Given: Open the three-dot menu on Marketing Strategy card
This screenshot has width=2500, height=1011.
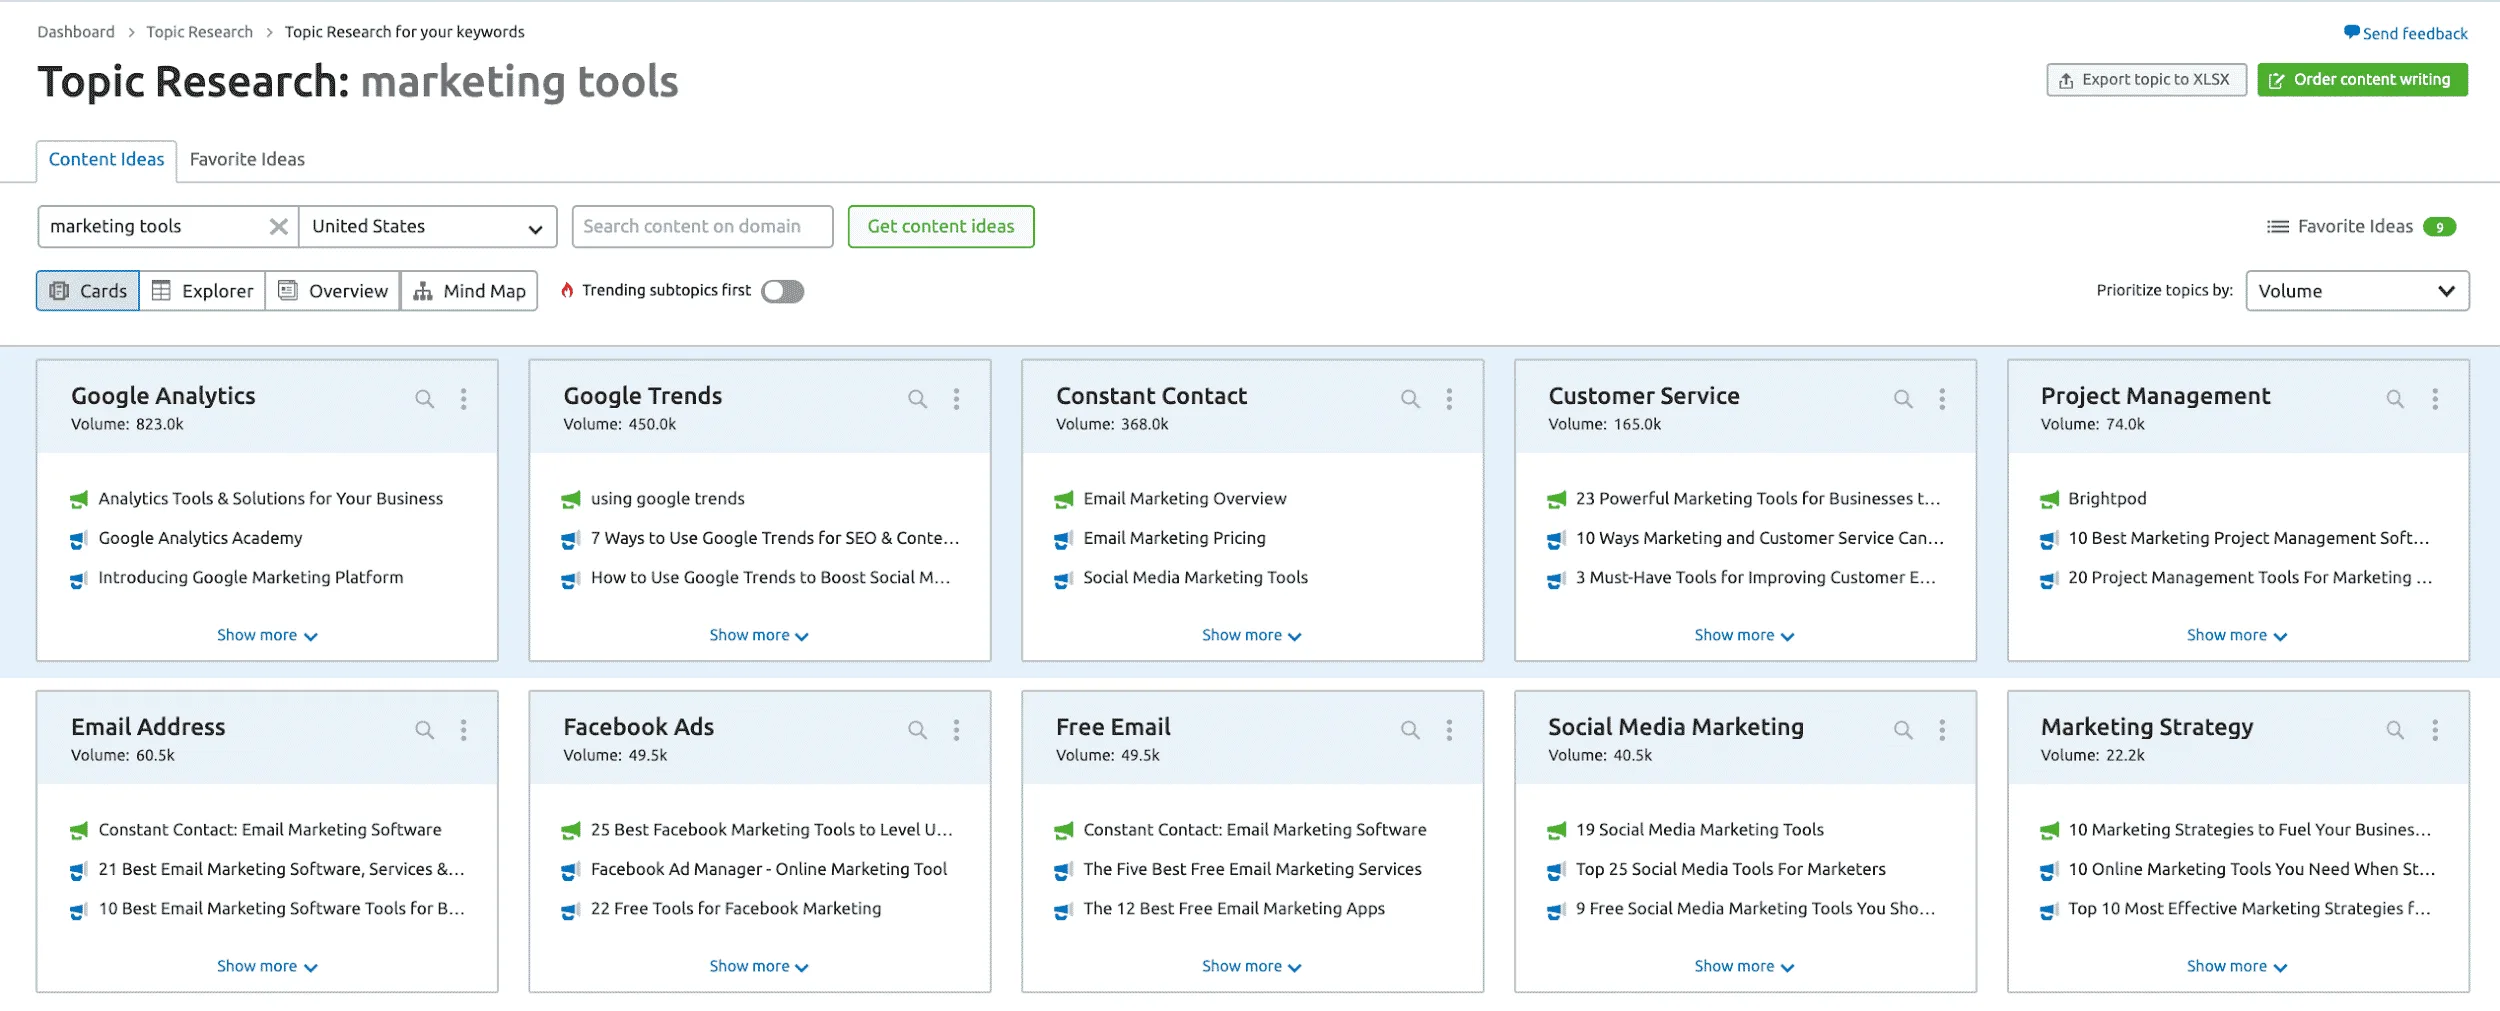Looking at the screenshot, I should pos(2435,730).
